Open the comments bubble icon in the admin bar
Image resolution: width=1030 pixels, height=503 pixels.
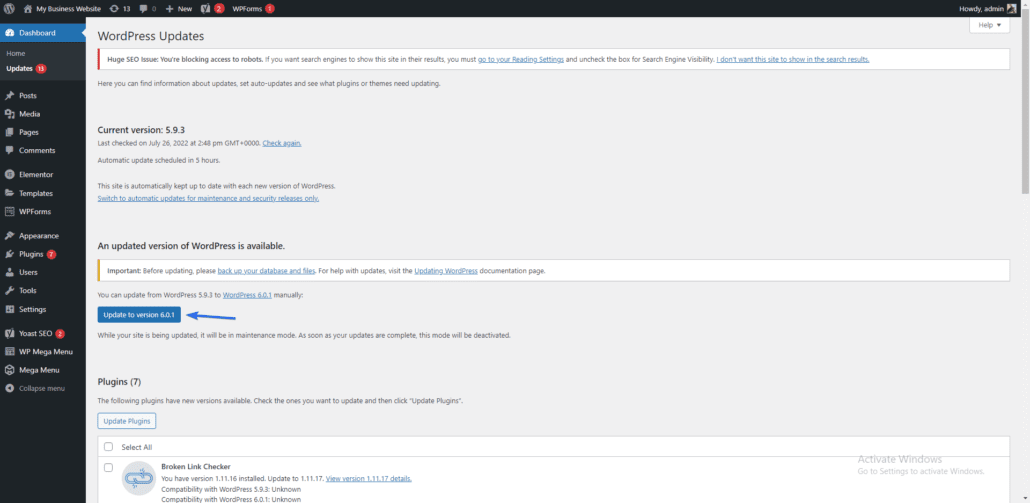point(142,9)
